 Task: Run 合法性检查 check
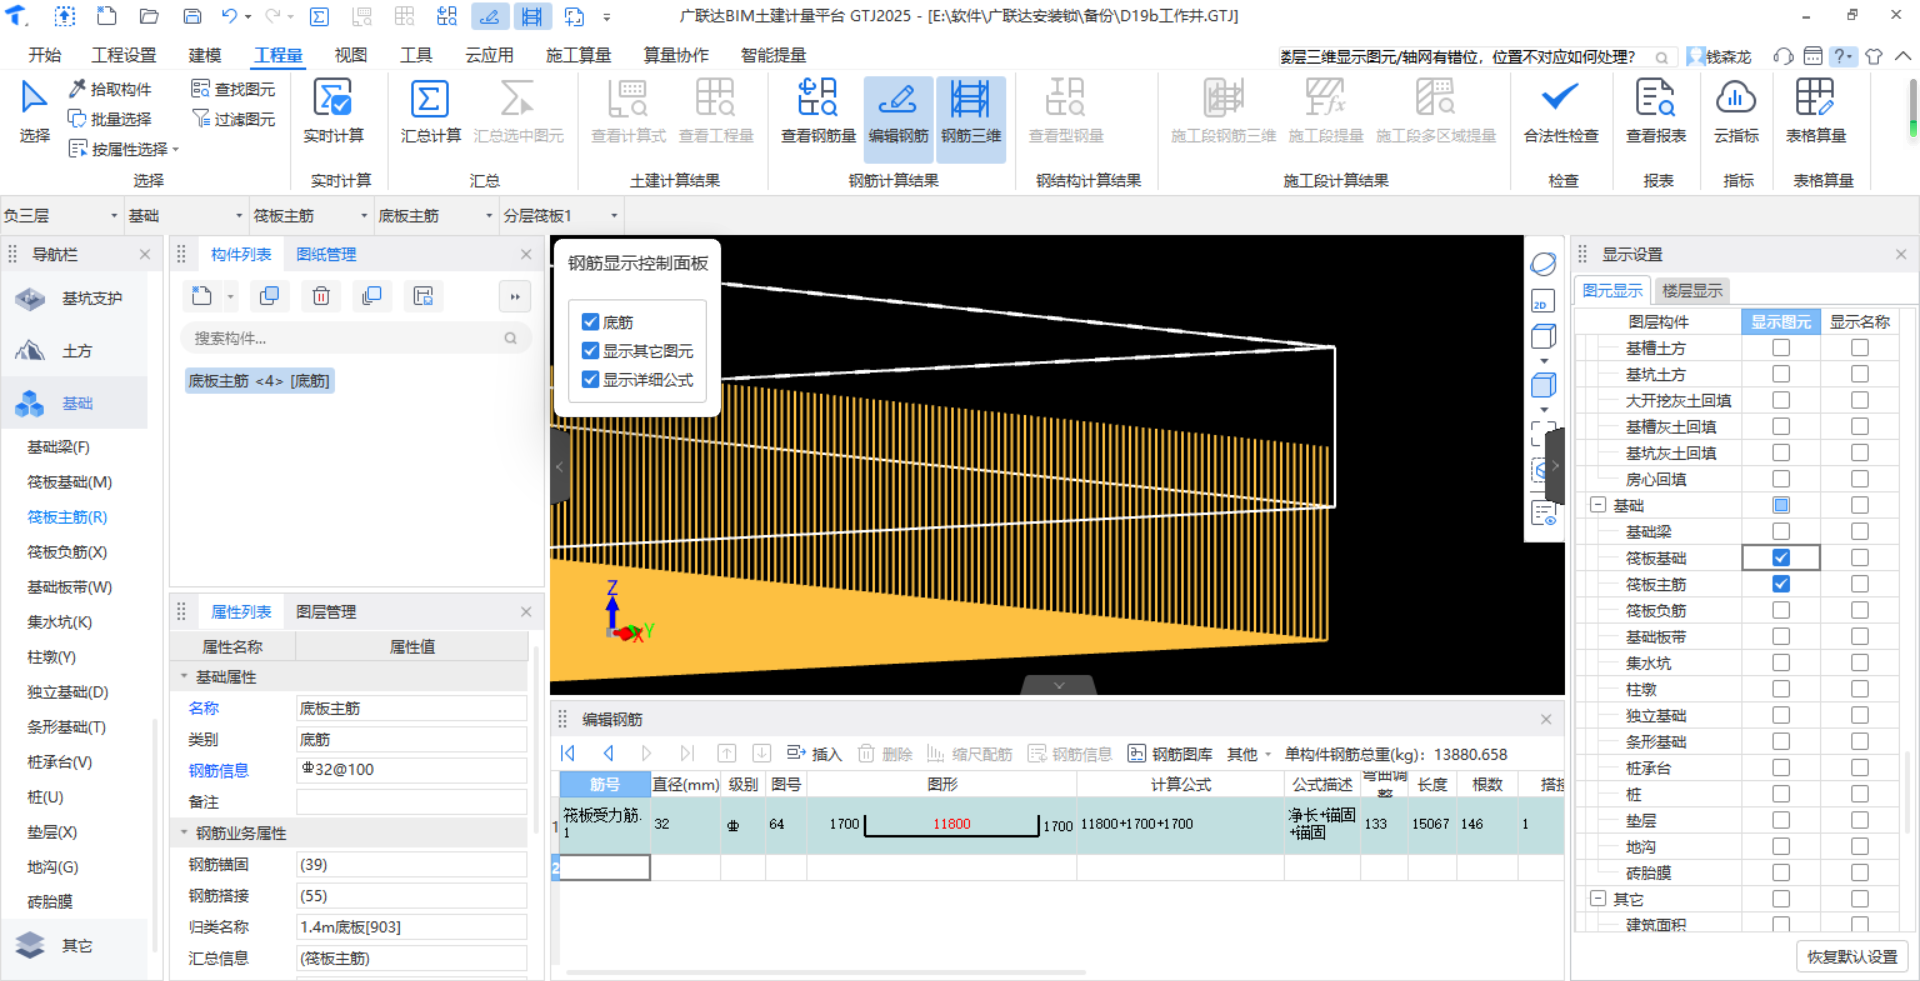[x=1561, y=112]
